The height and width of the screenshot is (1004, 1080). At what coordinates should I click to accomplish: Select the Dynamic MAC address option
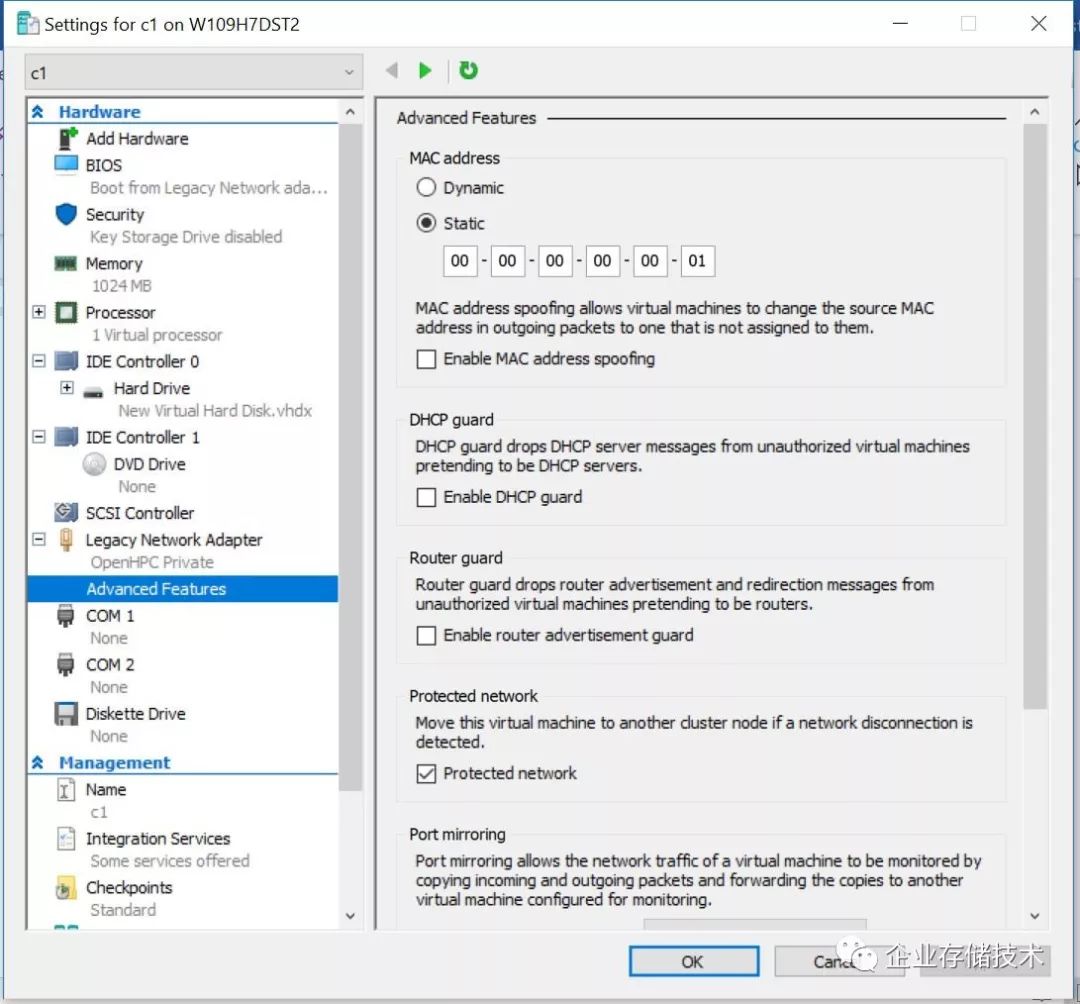click(427, 187)
